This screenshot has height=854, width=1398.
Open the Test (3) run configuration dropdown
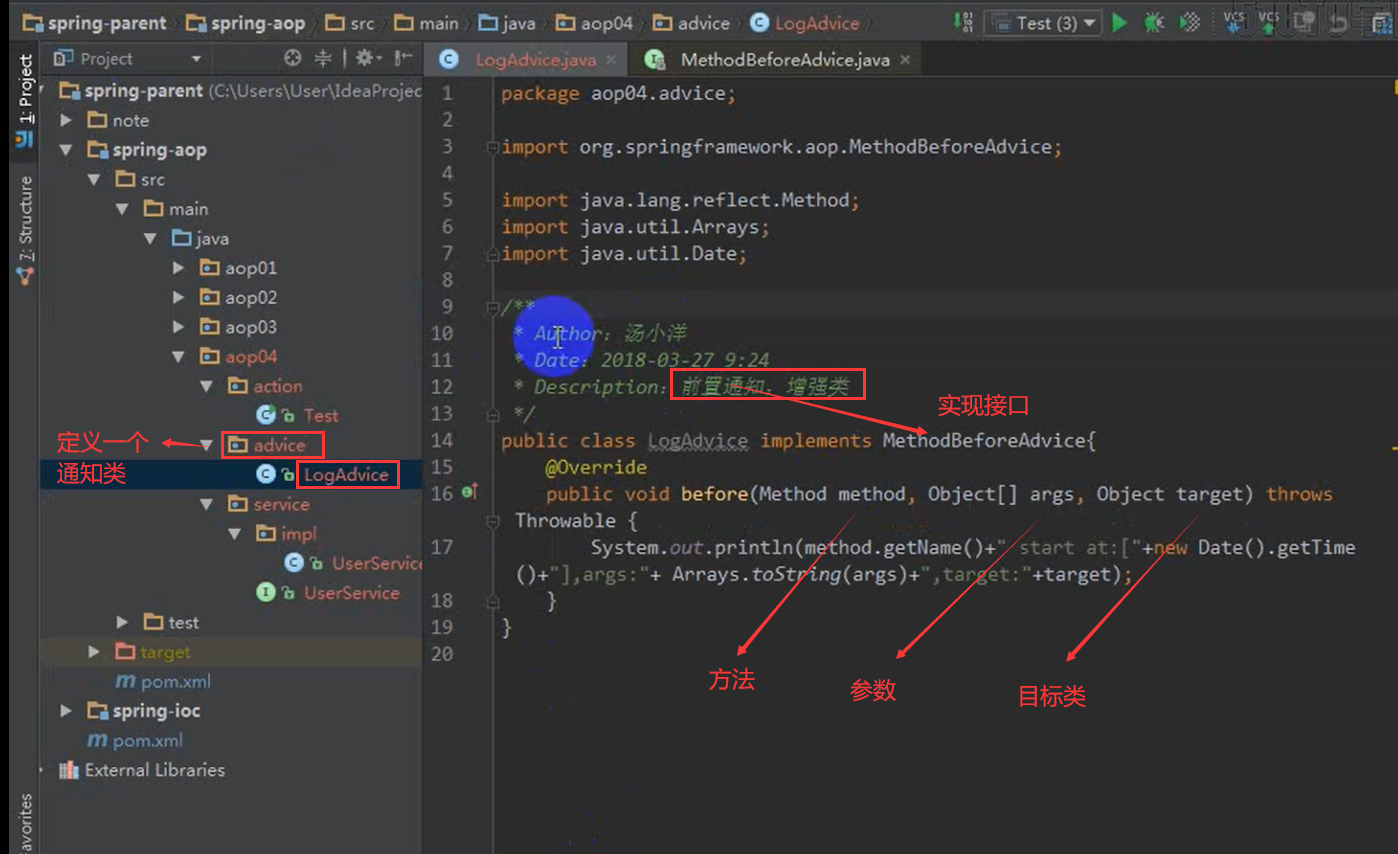pos(1043,22)
